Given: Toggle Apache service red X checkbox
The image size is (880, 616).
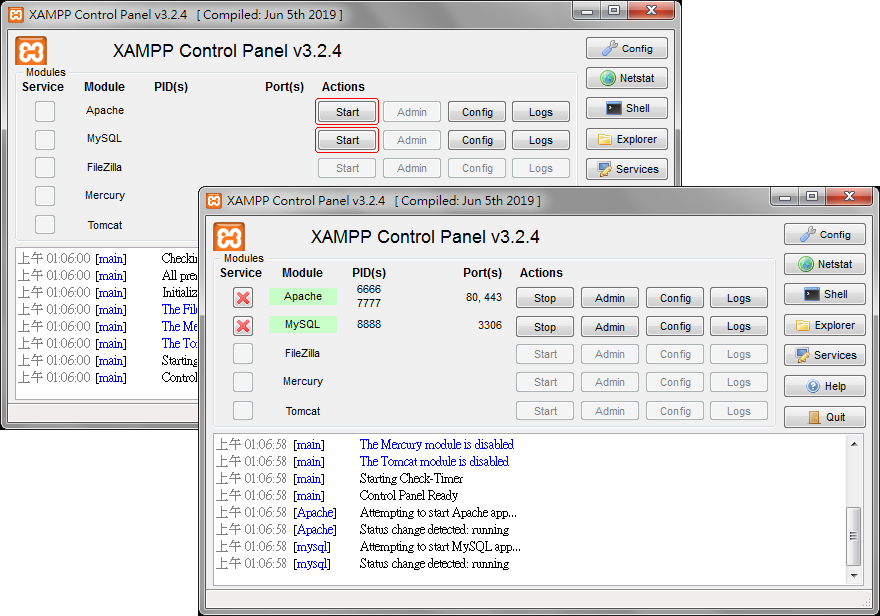Looking at the screenshot, I should click(243, 298).
